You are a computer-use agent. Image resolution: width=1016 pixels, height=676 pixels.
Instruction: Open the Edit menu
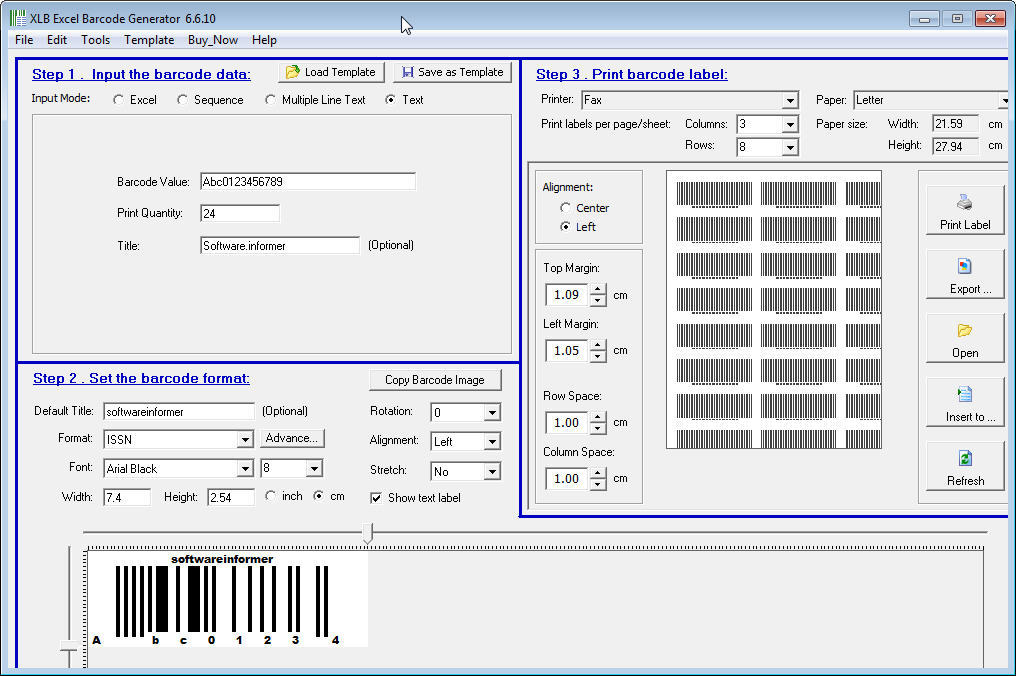pos(57,40)
